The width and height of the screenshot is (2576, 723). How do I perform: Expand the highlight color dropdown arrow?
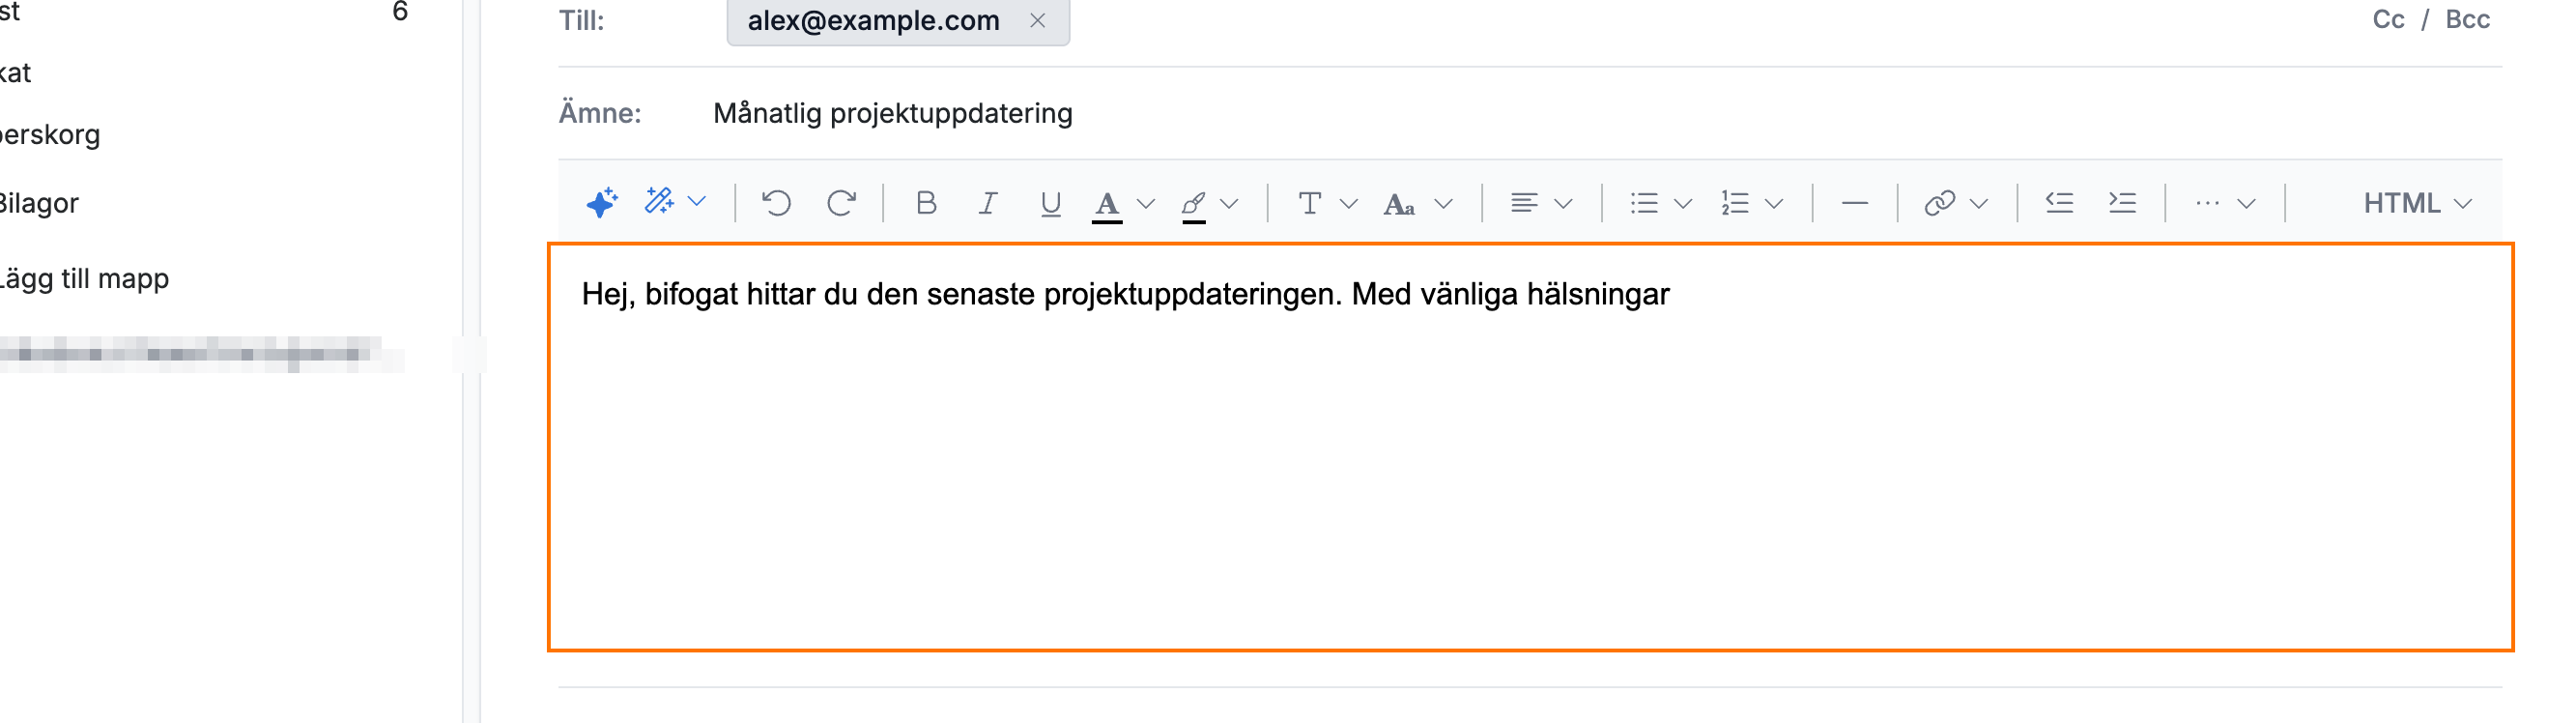point(1230,204)
